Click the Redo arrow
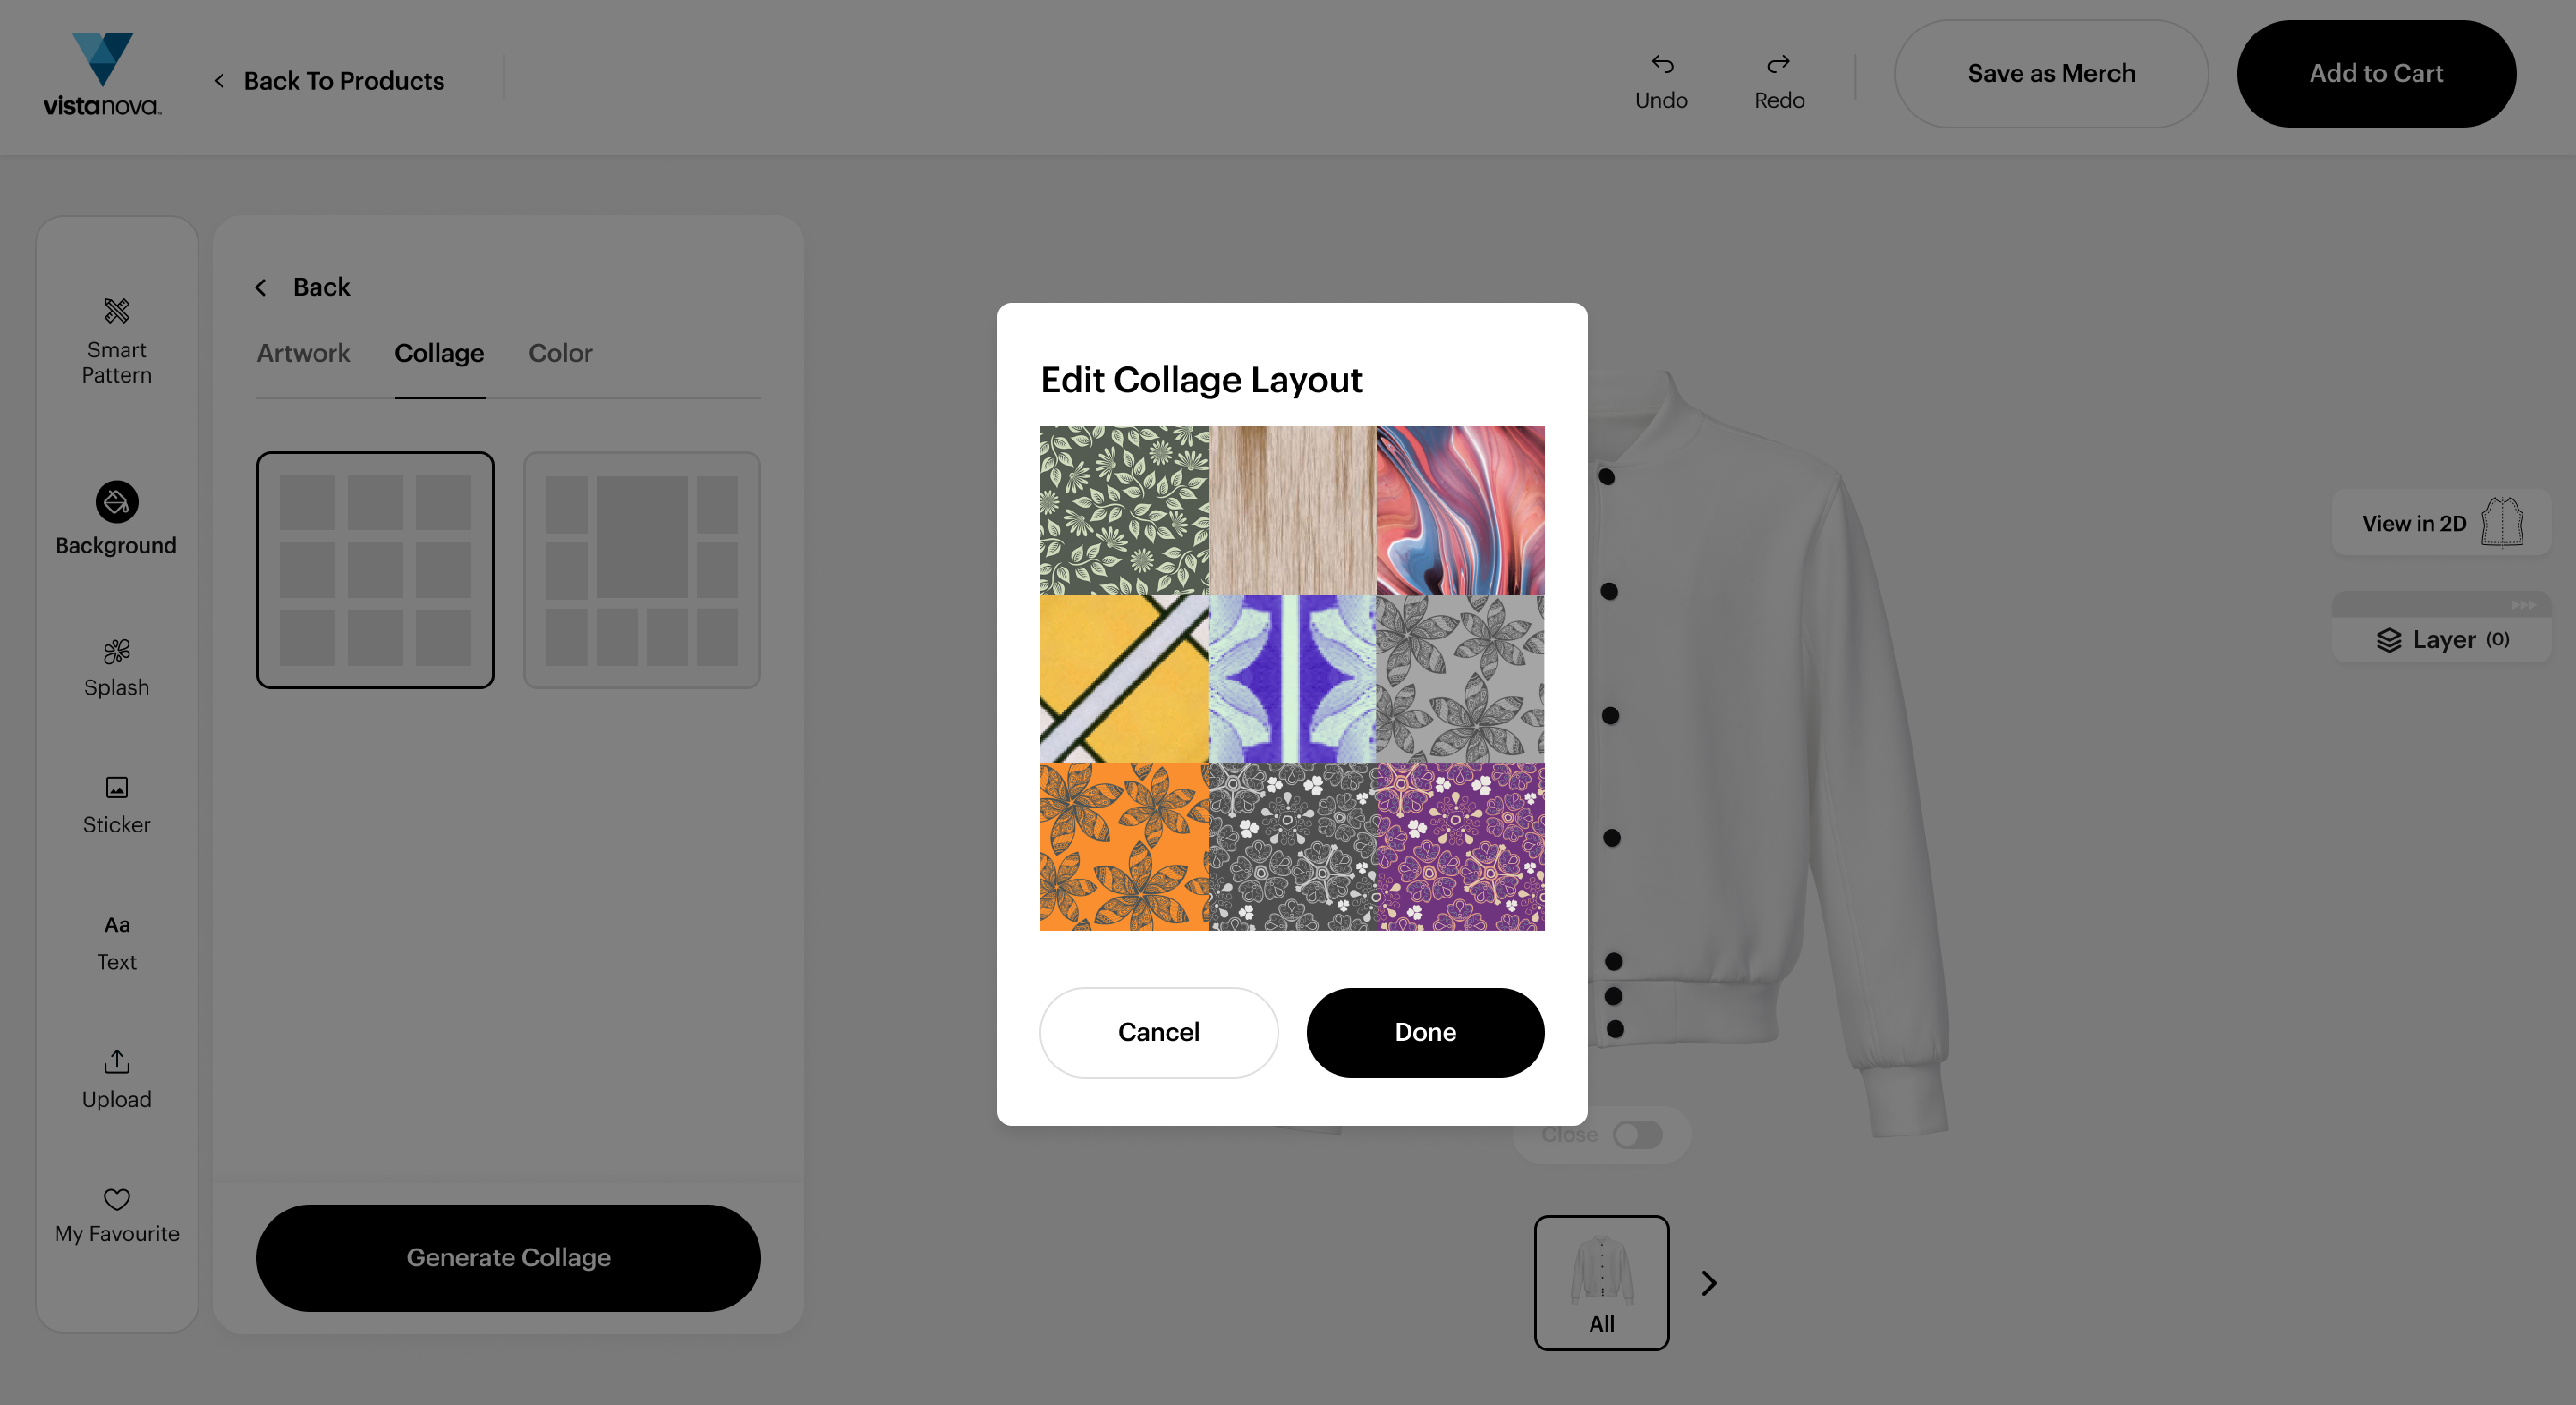 point(1778,65)
